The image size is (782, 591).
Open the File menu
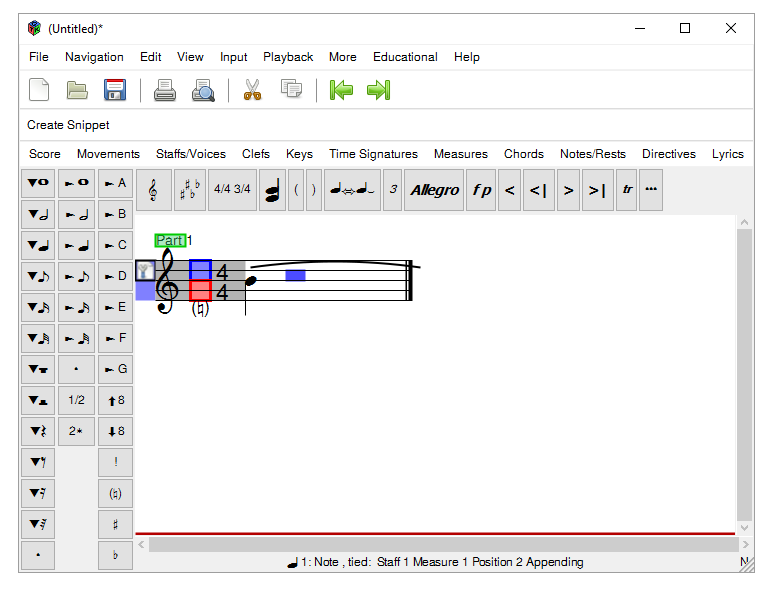pyautogui.click(x=38, y=57)
